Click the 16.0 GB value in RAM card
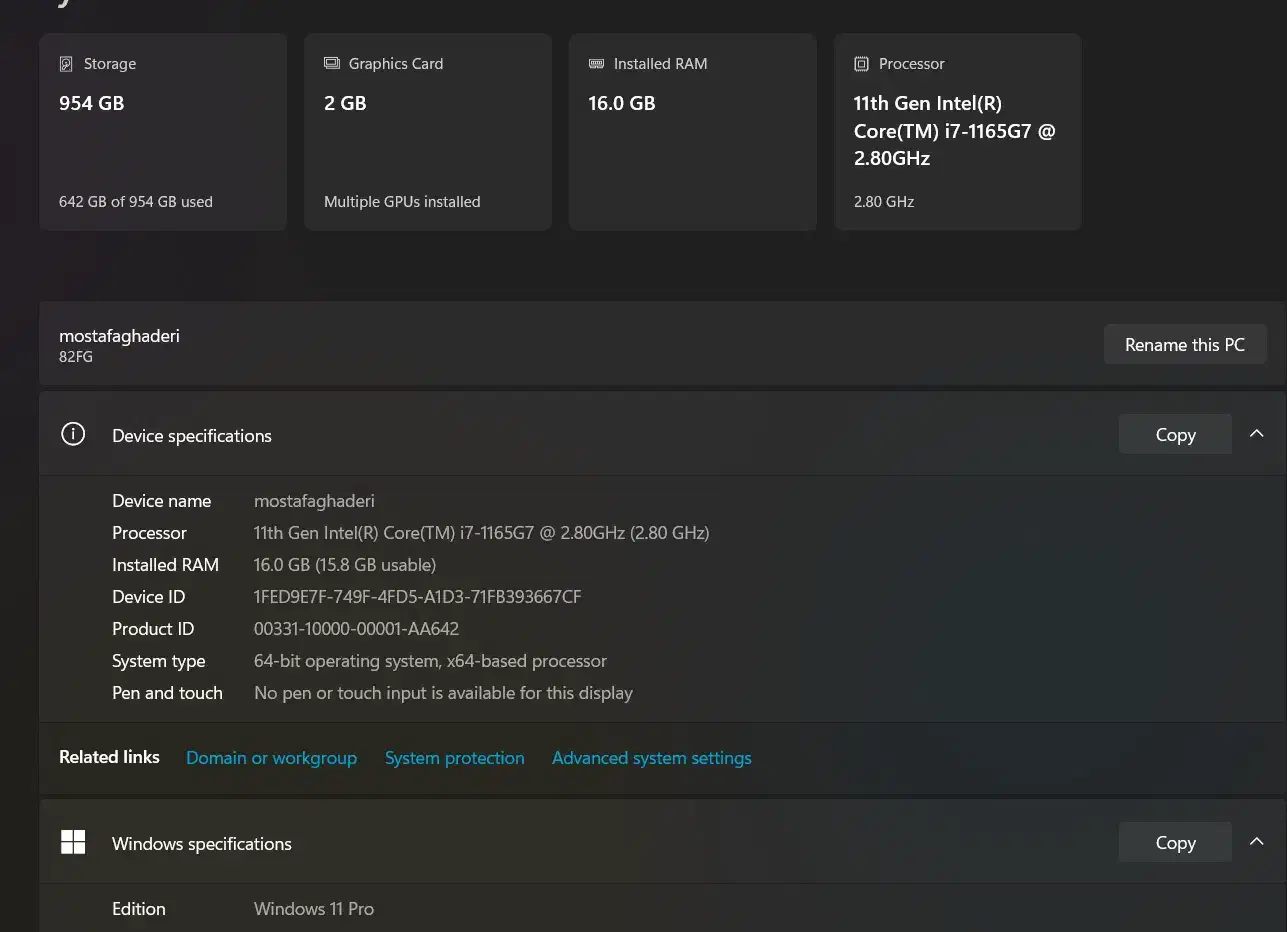Screen dimensions: 1287x932 pyautogui.click(x=622, y=103)
